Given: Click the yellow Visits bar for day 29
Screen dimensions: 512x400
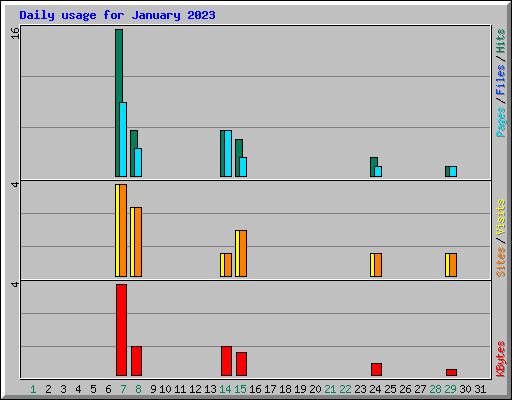Looking at the screenshot, I should point(447,265).
